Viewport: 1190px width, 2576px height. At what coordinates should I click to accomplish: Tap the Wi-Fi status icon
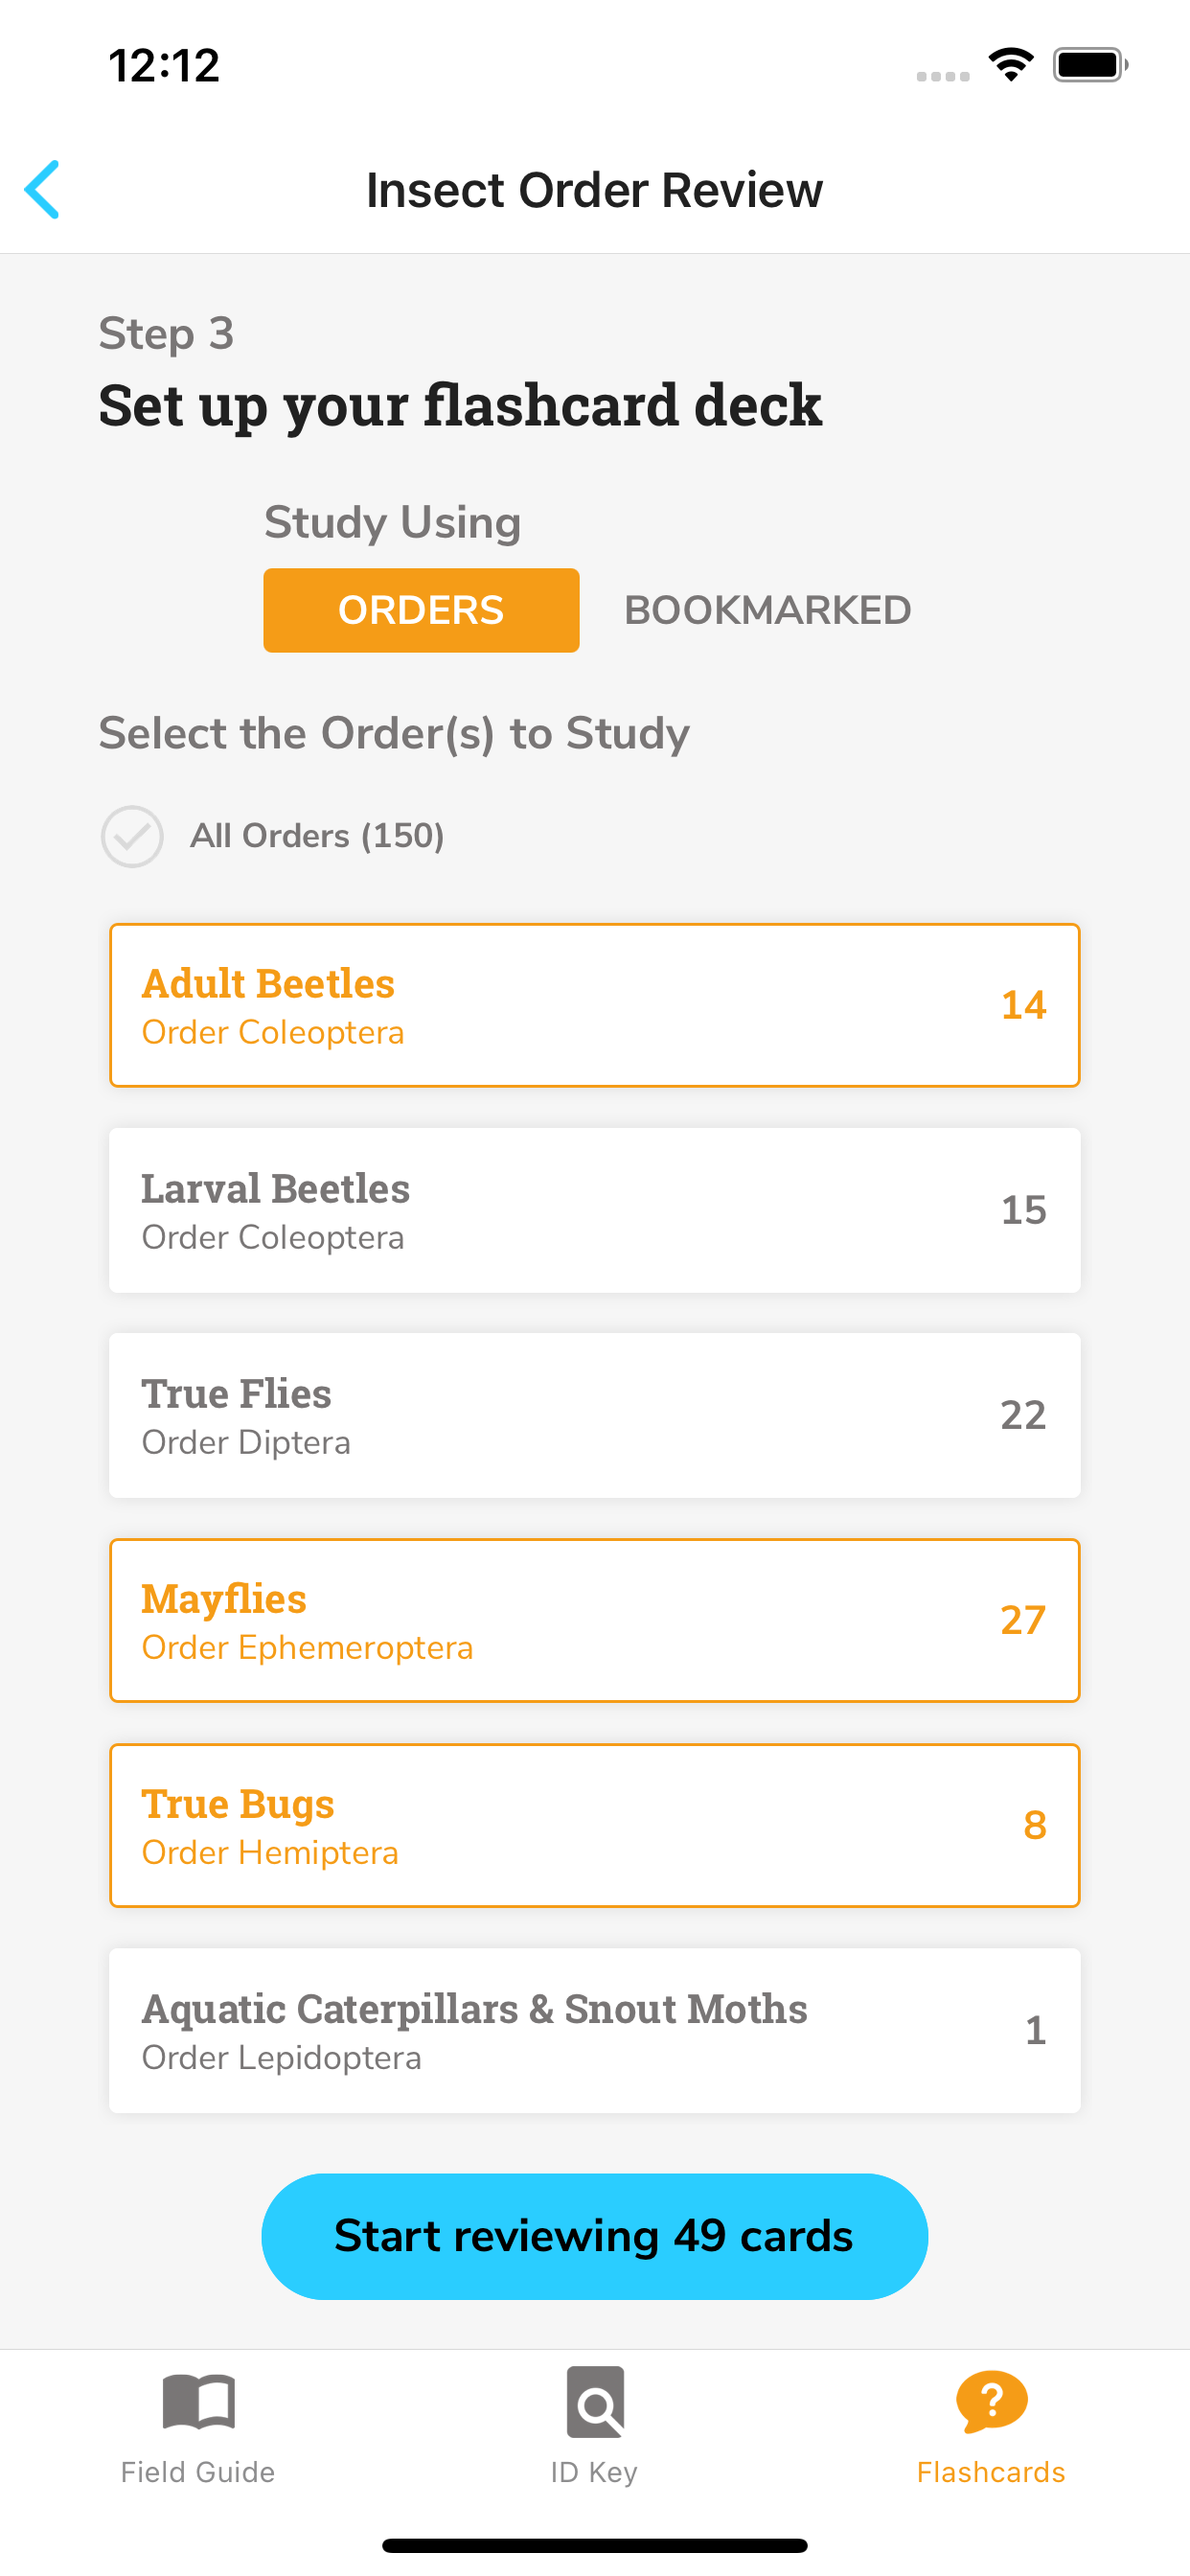point(1011,65)
